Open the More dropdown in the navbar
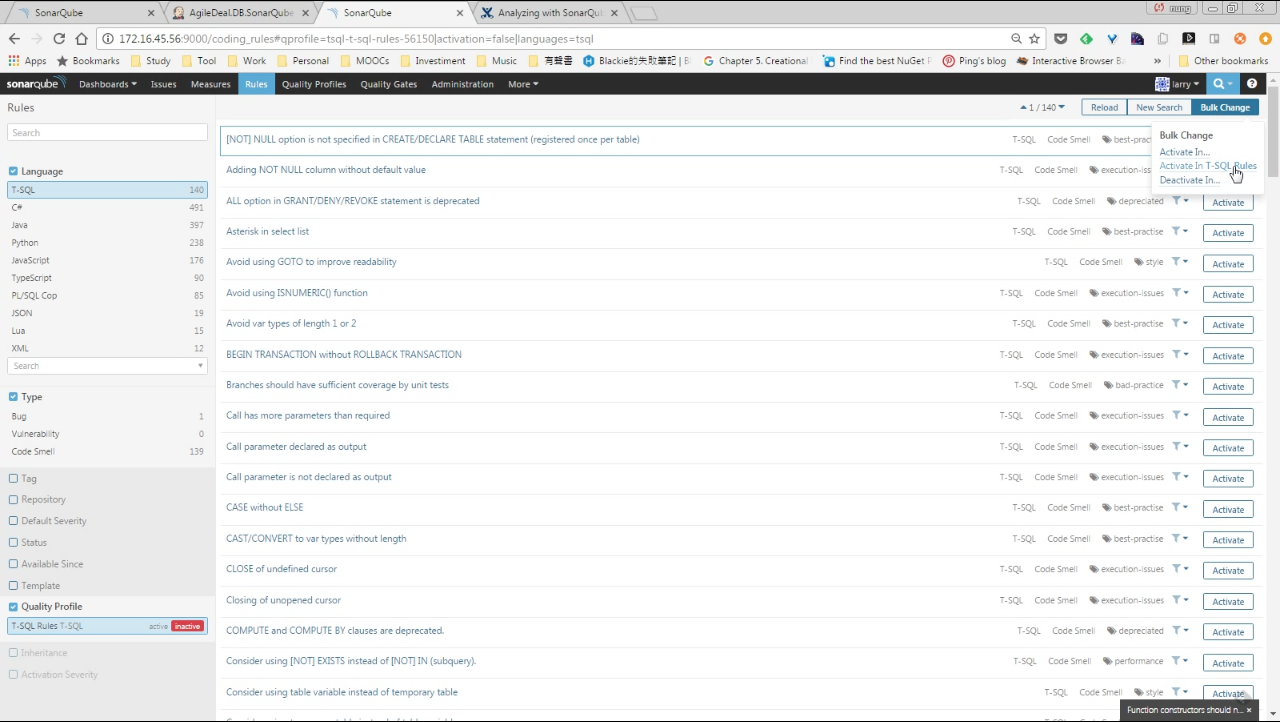 pos(523,84)
